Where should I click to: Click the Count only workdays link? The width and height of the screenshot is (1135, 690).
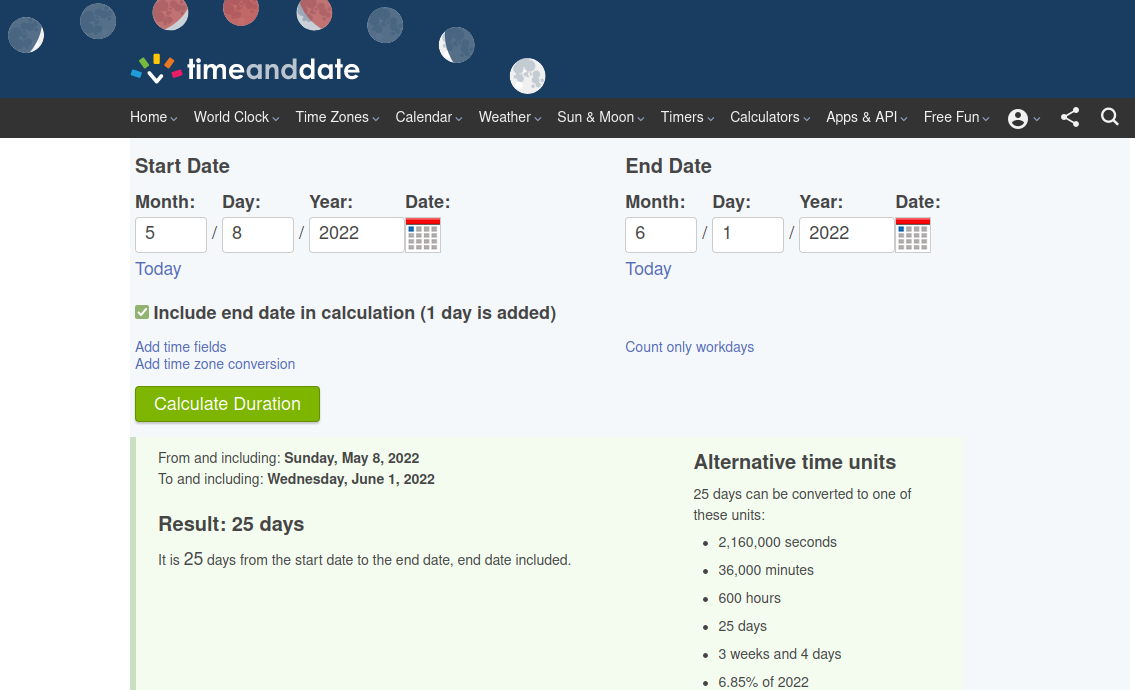tap(689, 347)
